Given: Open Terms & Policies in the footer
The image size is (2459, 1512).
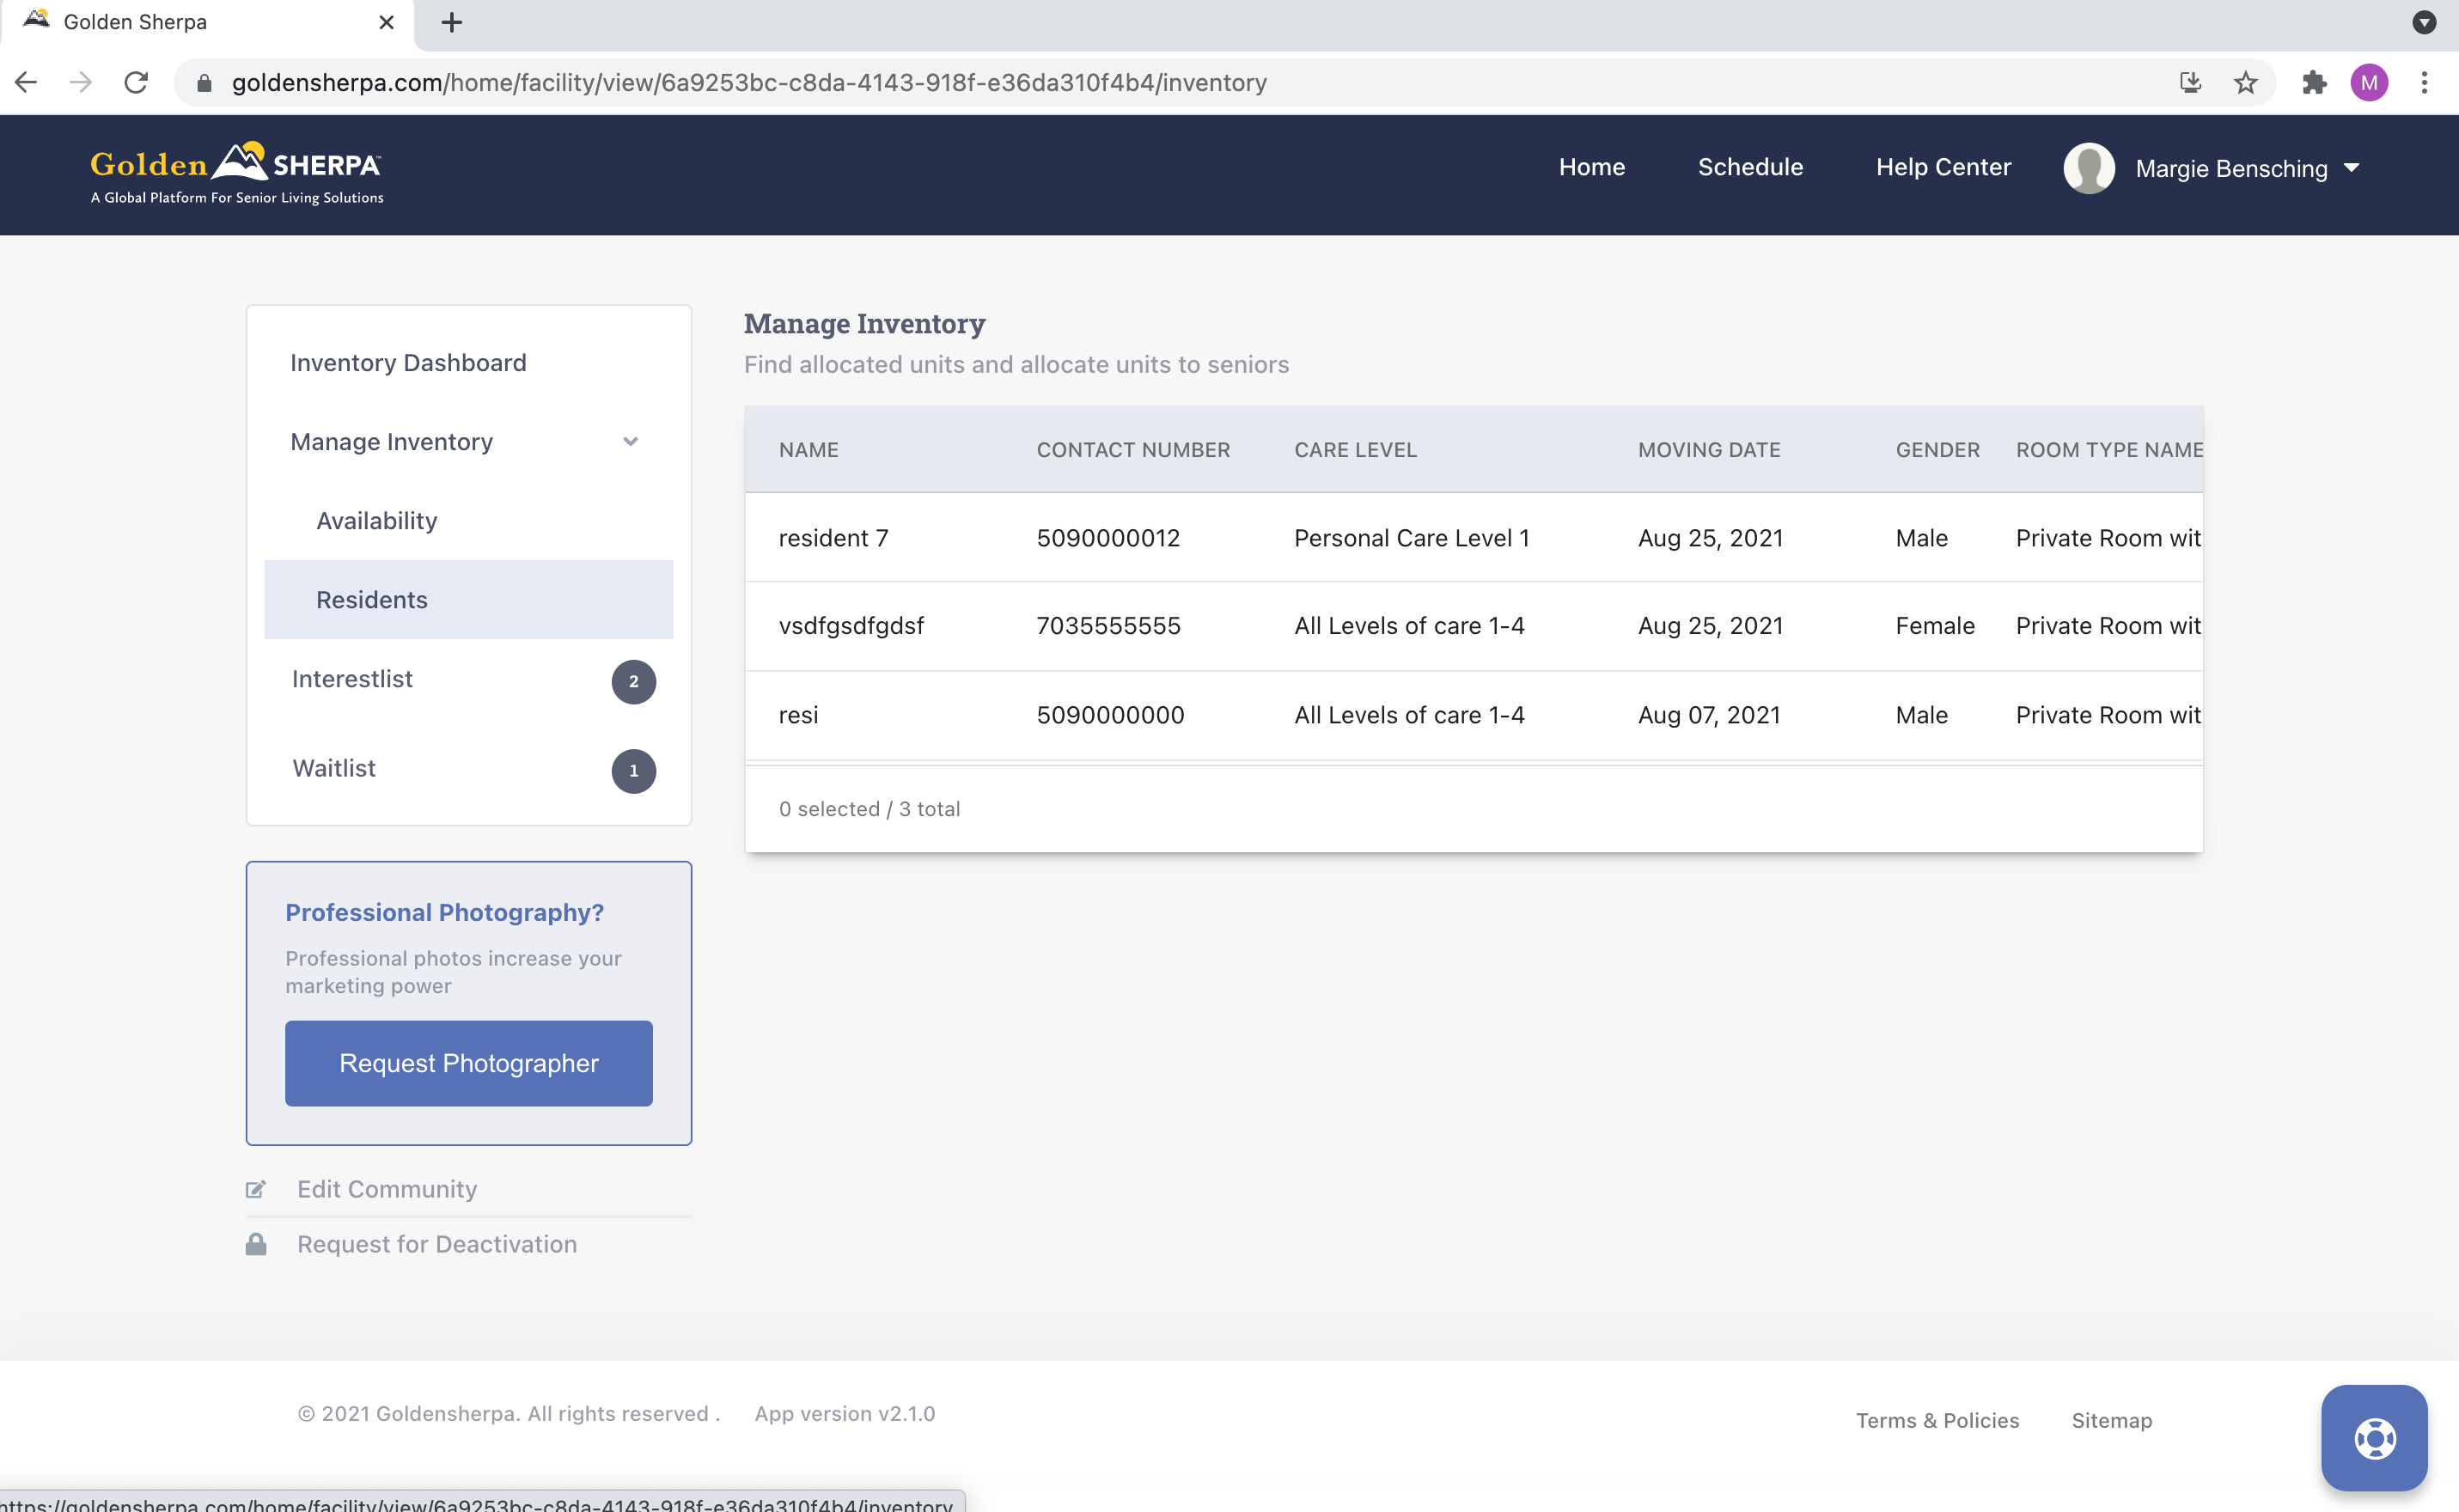Looking at the screenshot, I should 1937,1421.
